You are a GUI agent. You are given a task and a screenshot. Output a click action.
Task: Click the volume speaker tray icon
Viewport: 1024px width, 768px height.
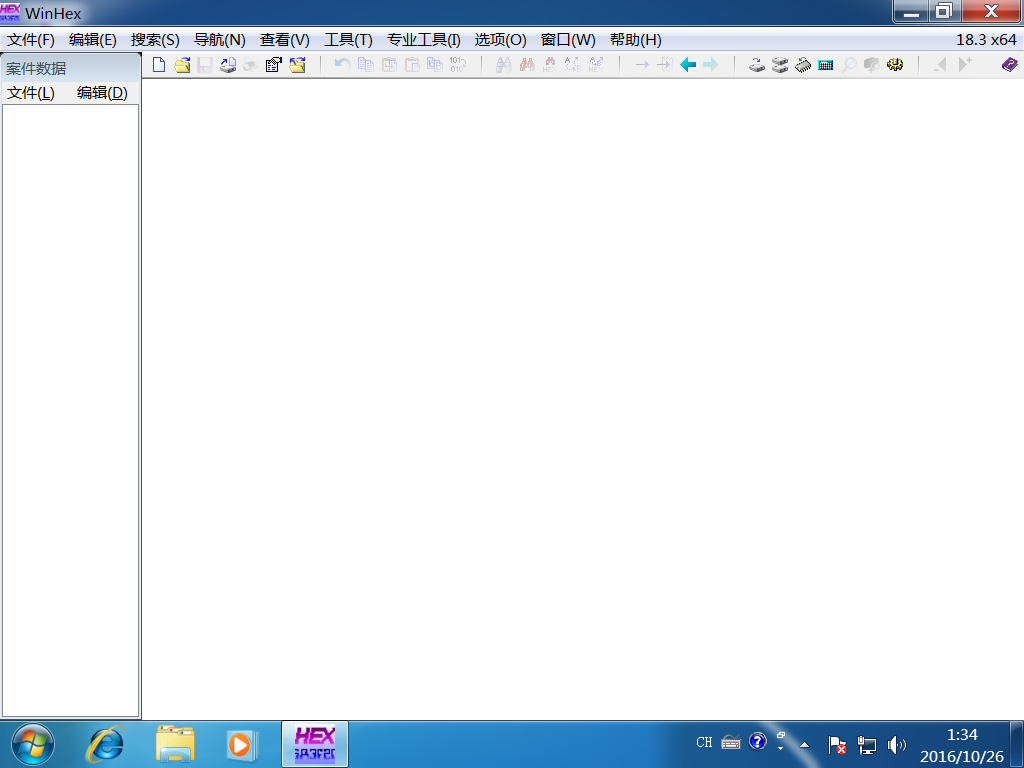897,744
